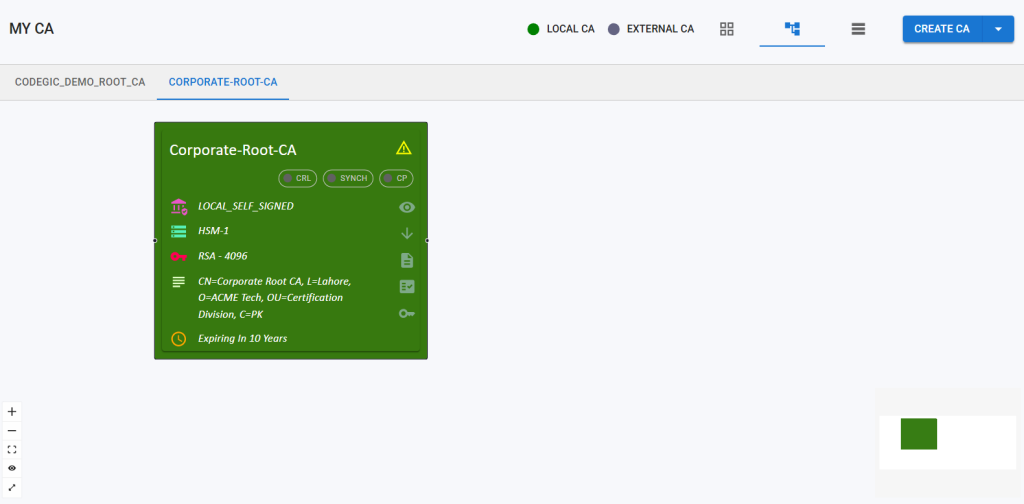Select the tree hierarchy view icon
Image resolution: width=1024 pixels, height=504 pixels.
[x=792, y=29]
